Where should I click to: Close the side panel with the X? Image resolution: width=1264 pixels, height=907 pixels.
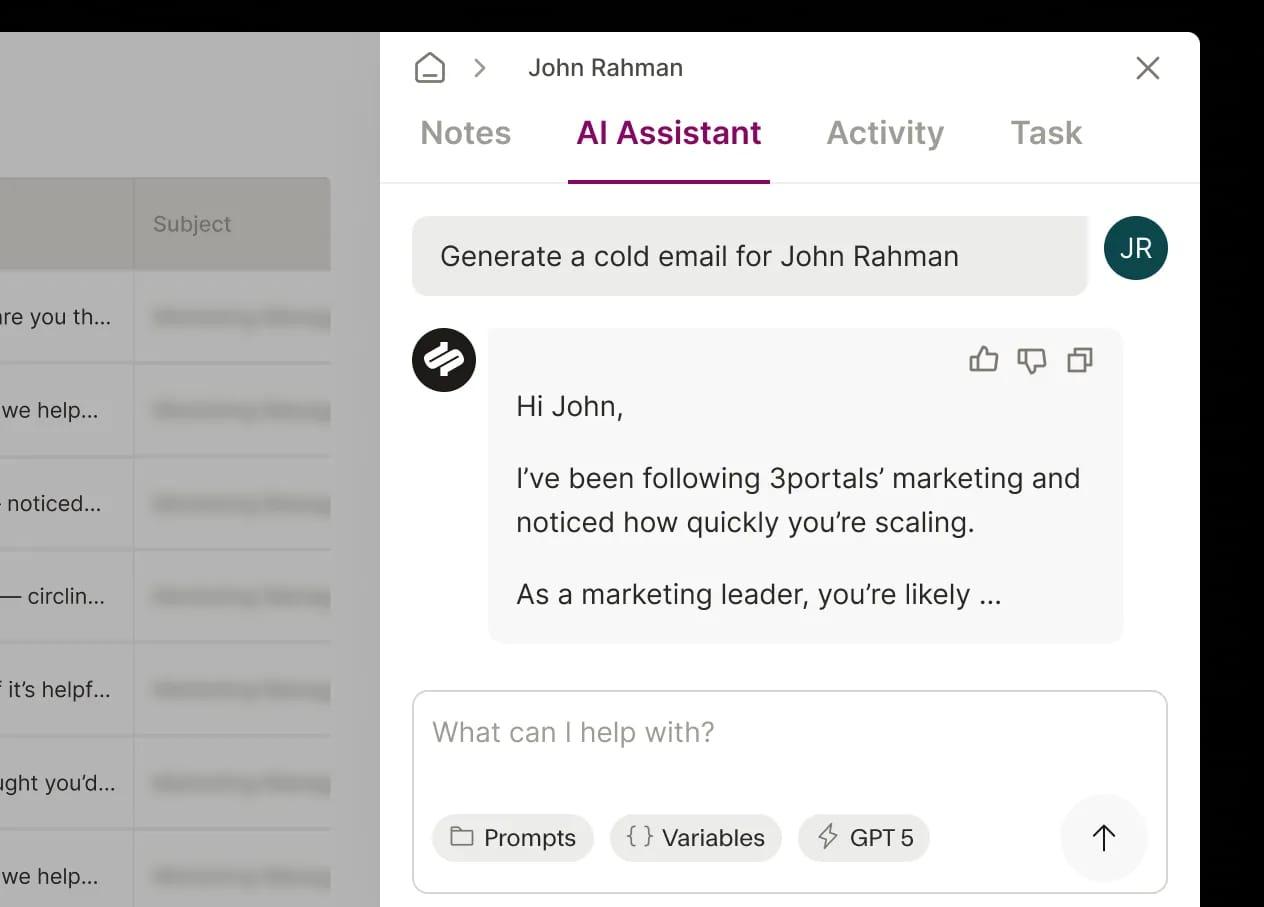coord(1148,68)
